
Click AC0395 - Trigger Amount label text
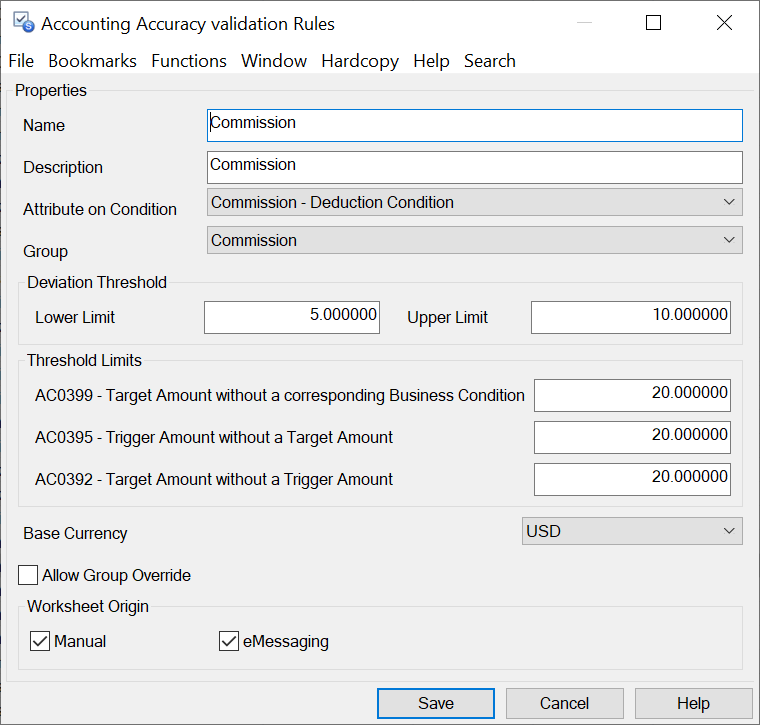click(x=214, y=437)
